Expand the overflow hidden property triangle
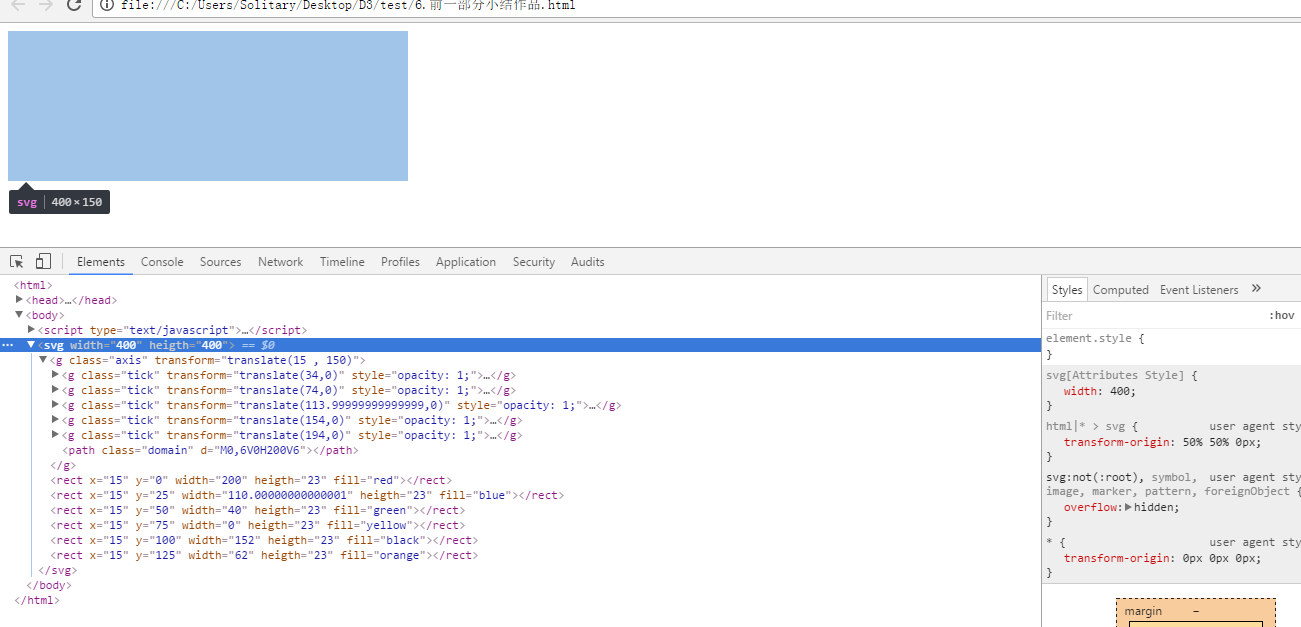The height and width of the screenshot is (627, 1301). click(x=1129, y=507)
